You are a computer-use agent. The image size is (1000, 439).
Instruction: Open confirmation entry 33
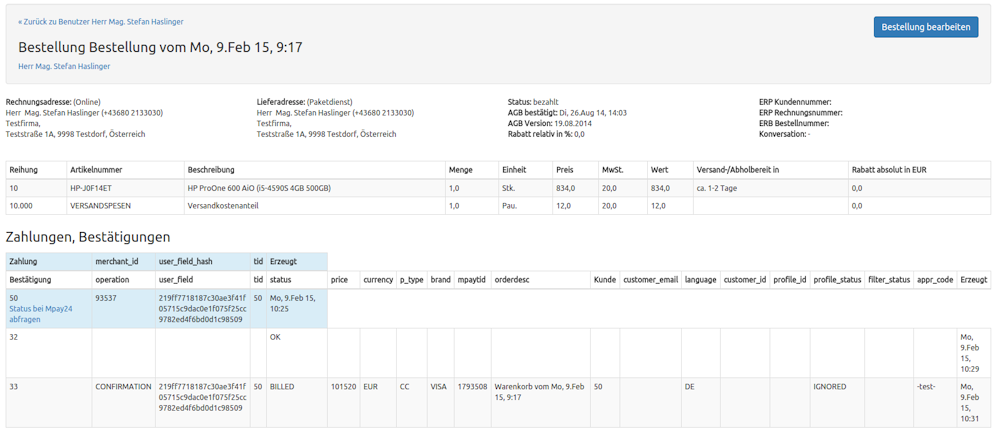click(14, 386)
